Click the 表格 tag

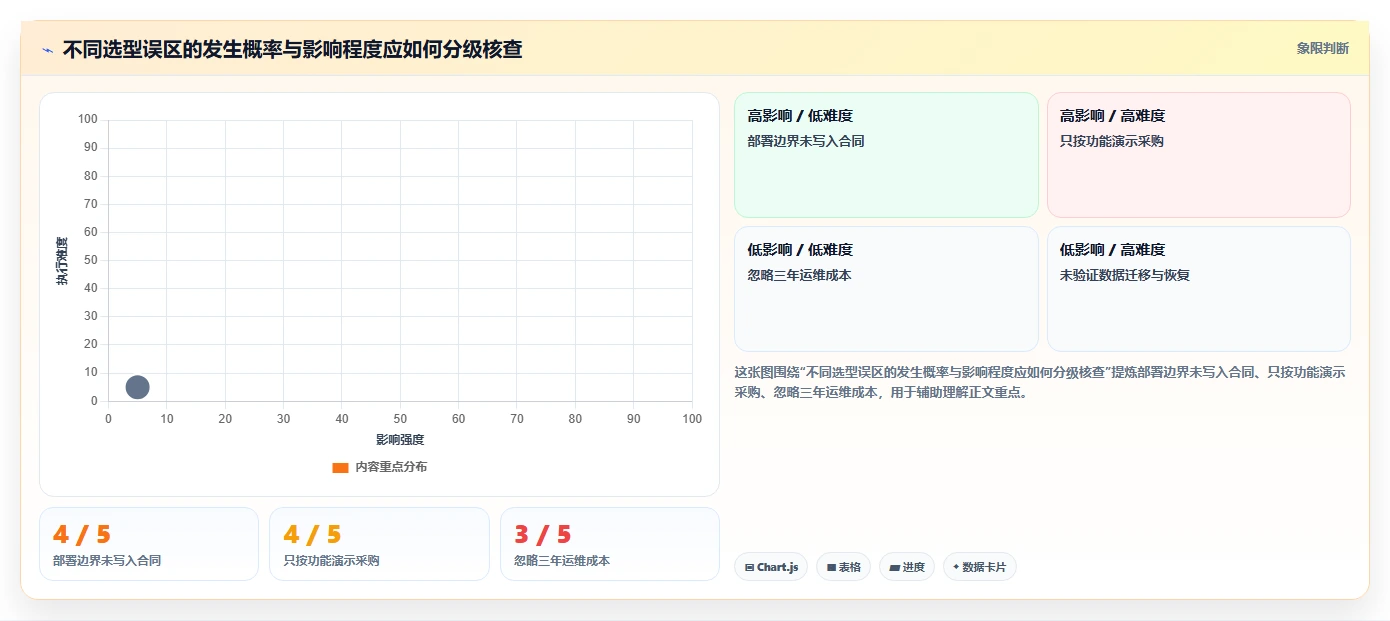844,567
